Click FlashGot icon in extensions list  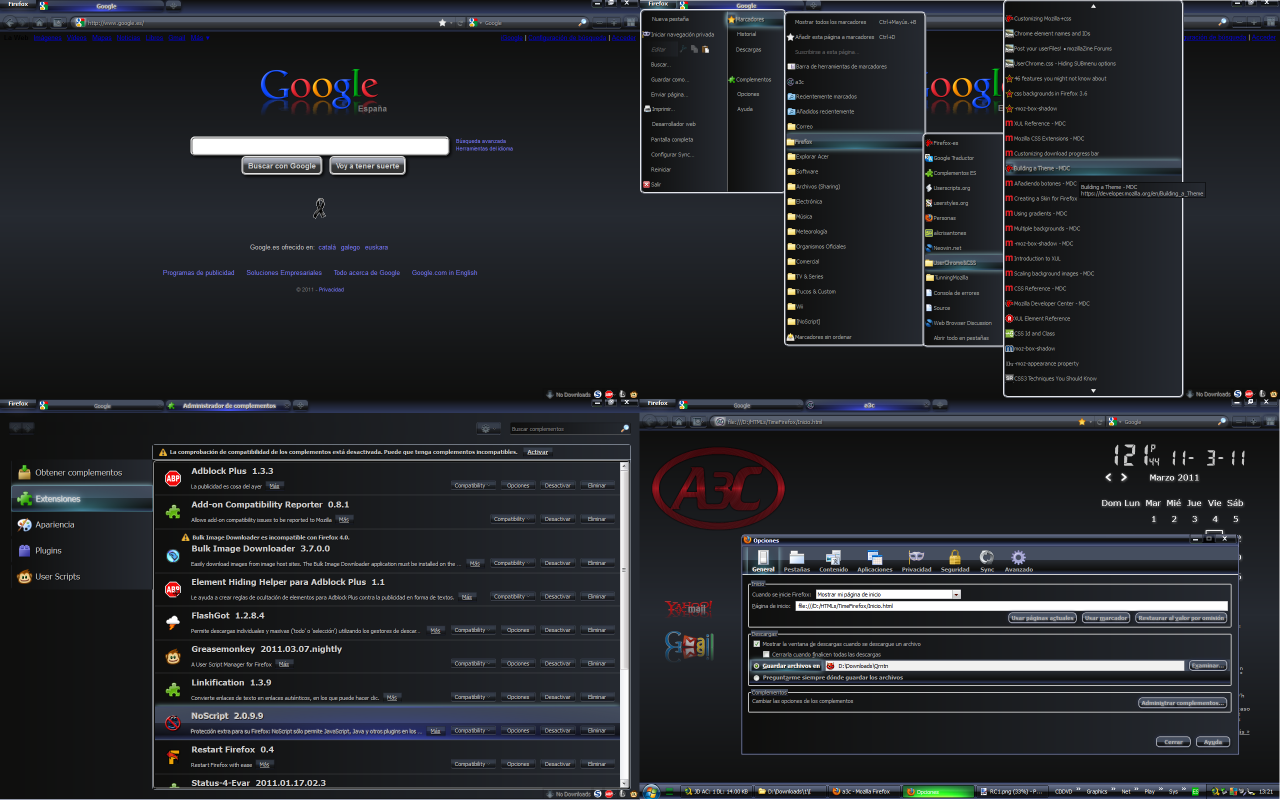(x=172, y=623)
